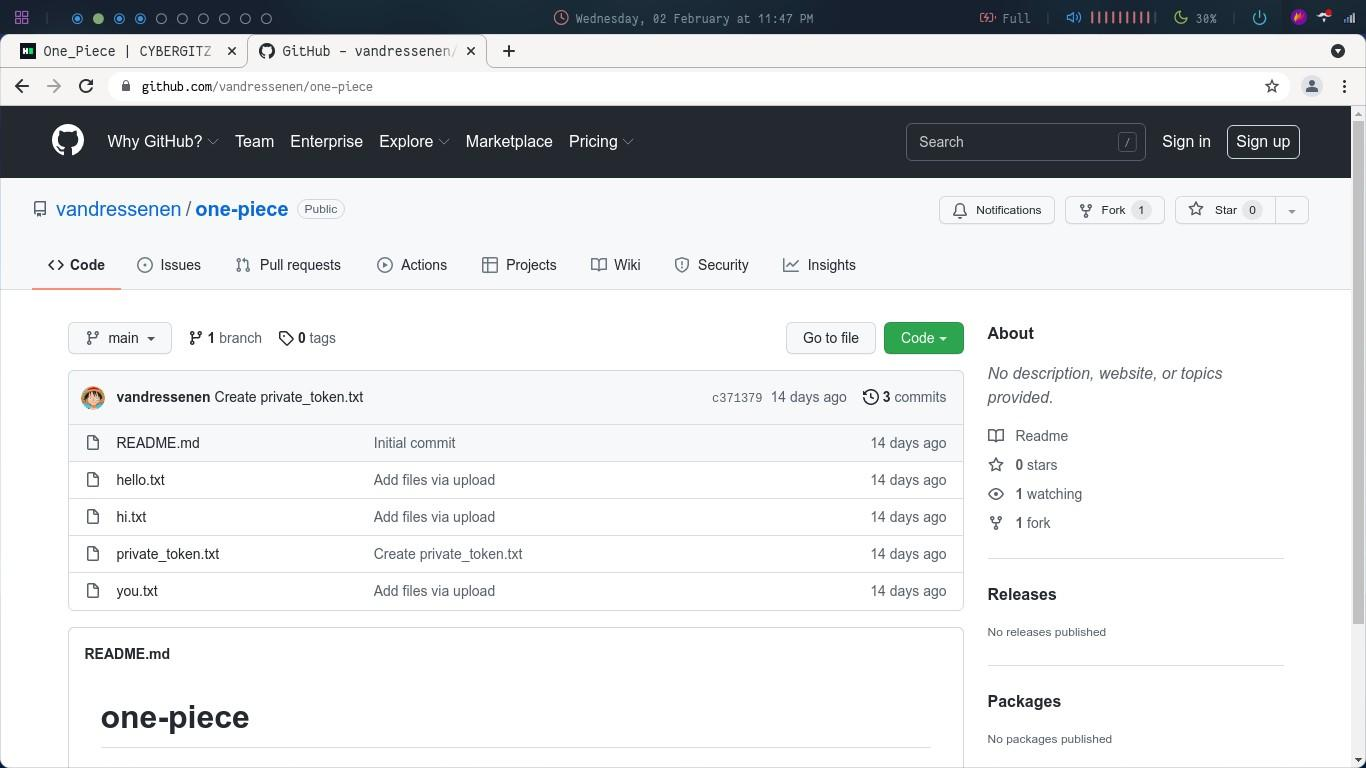The width and height of the screenshot is (1366, 768).
Task: Click the Go to file button
Action: pyautogui.click(x=831, y=338)
